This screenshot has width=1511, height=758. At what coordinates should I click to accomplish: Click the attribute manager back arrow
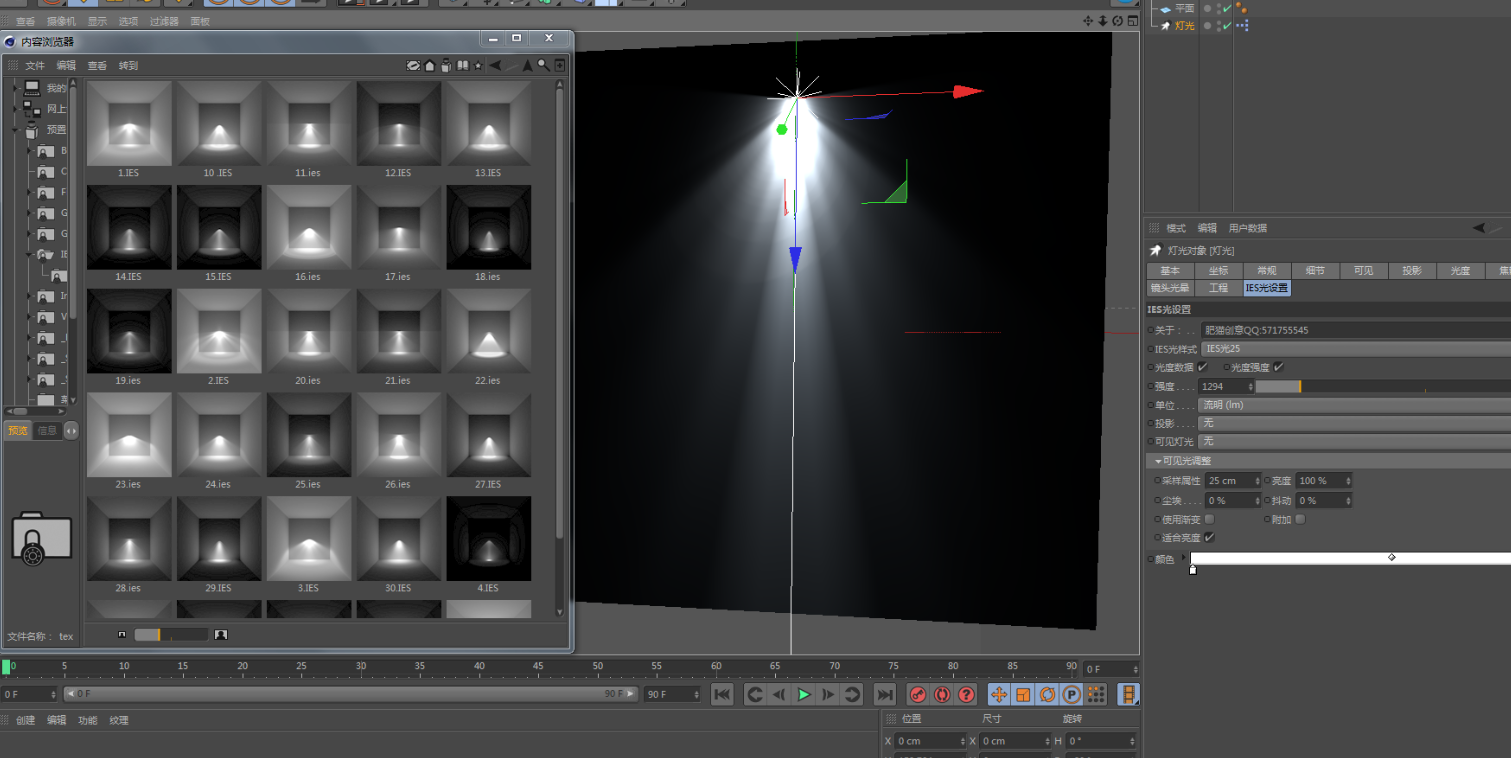pyautogui.click(x=1479, y=227)
